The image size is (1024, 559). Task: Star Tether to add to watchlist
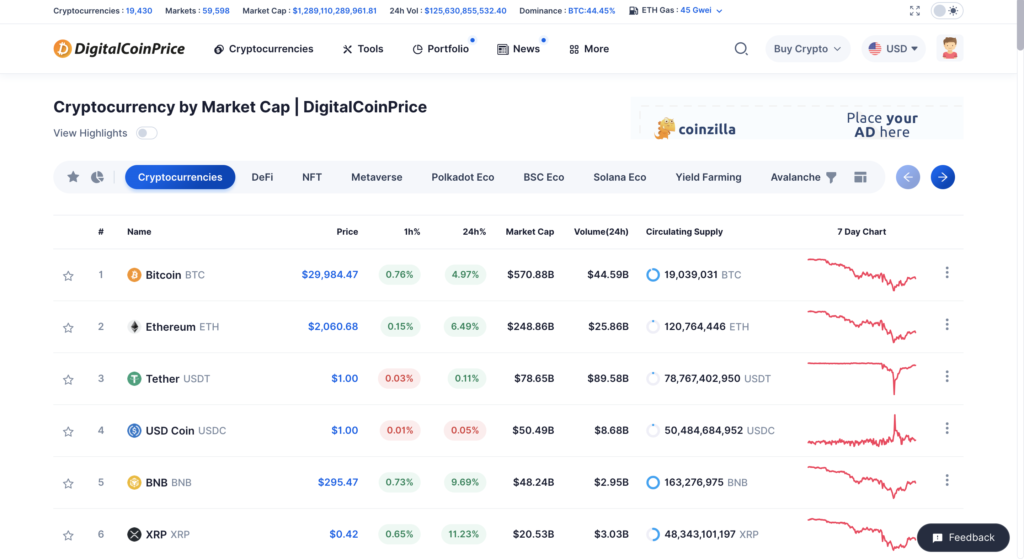click(68, 379)
